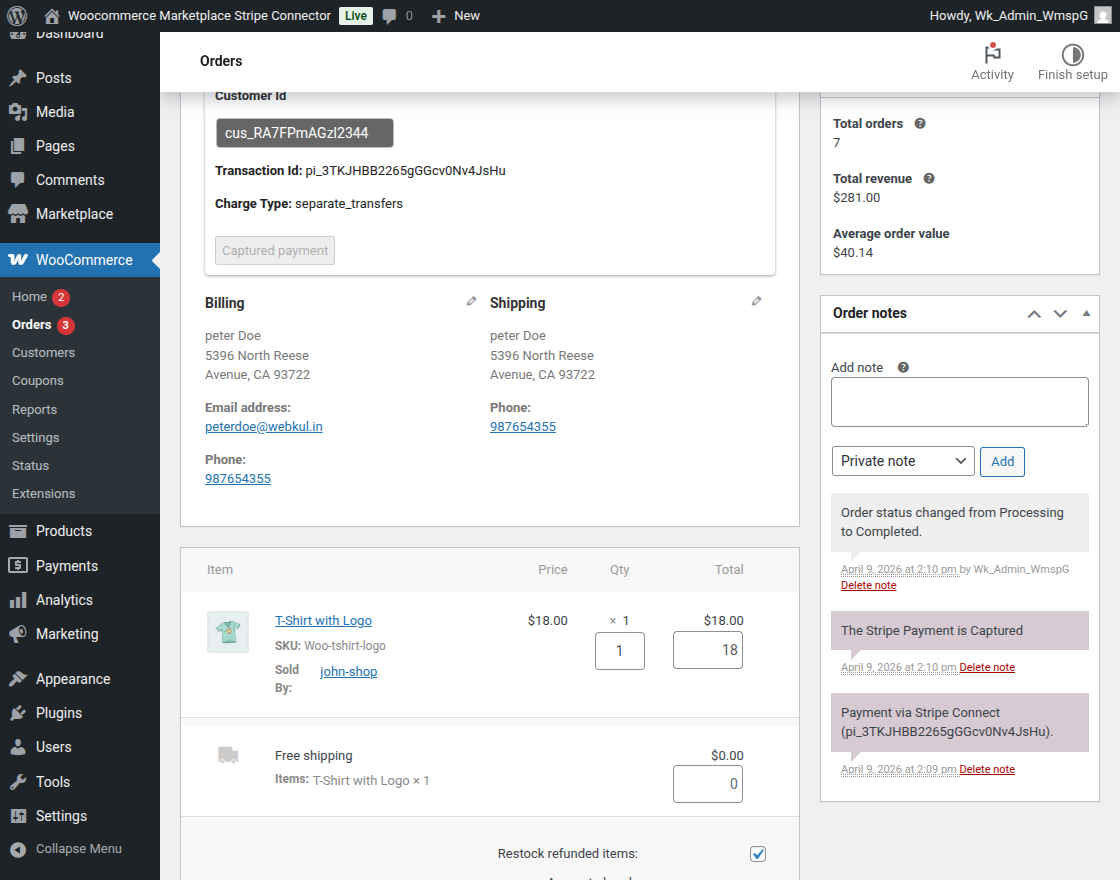Open the T-Shirt with Logo product link
The height and width of the screenshot is (880, 1120).
click(323, 621)
